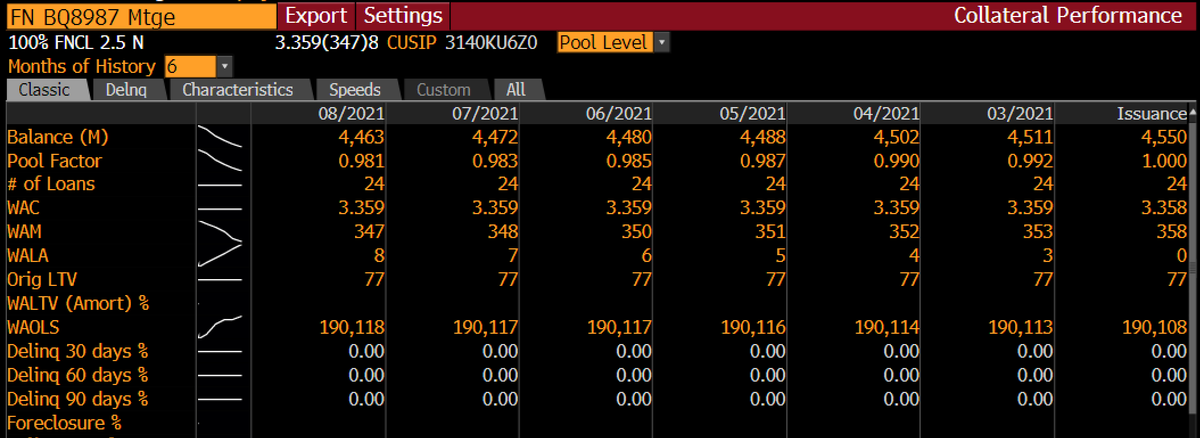This screenshot has height=438, width=1200.
Task: Select the 06/2021 column header
Action: [619, 114]
